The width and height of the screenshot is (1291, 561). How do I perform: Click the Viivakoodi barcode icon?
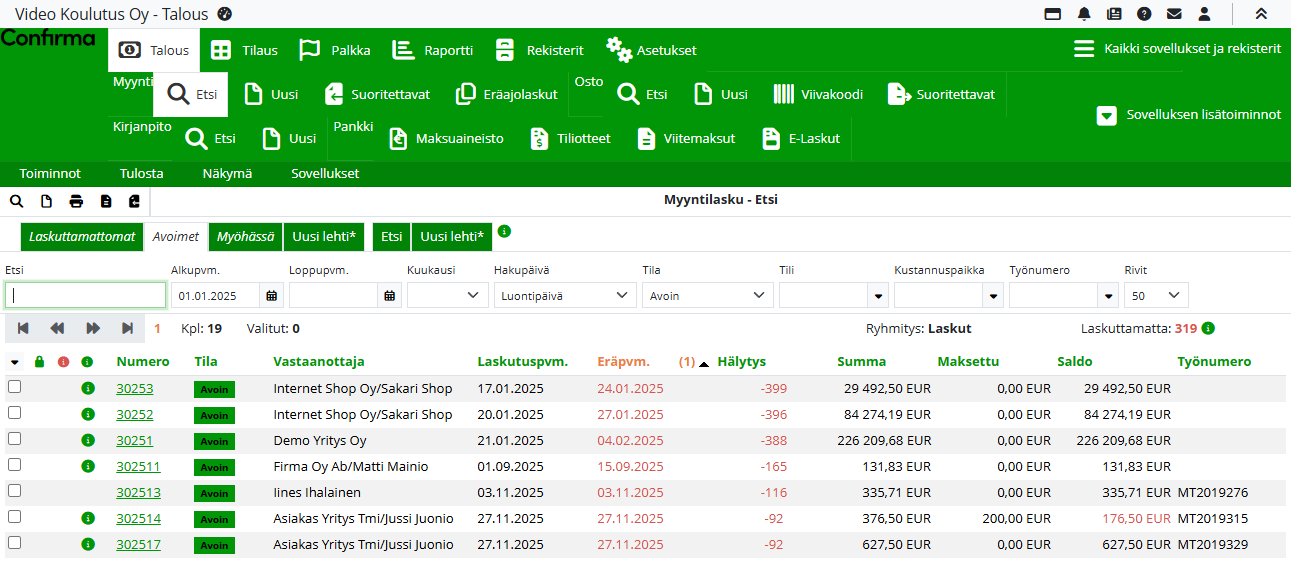pyautogui.click(x=784, y=94)
